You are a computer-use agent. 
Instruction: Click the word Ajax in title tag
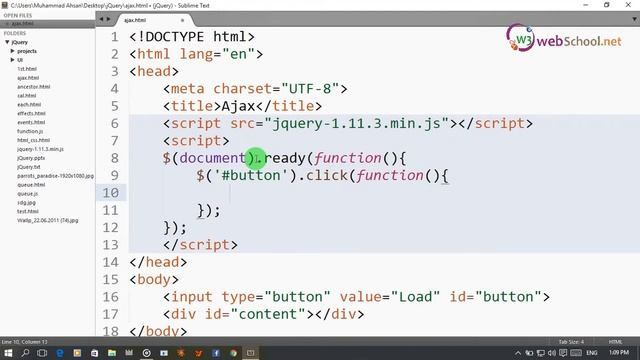coord(238,106)
